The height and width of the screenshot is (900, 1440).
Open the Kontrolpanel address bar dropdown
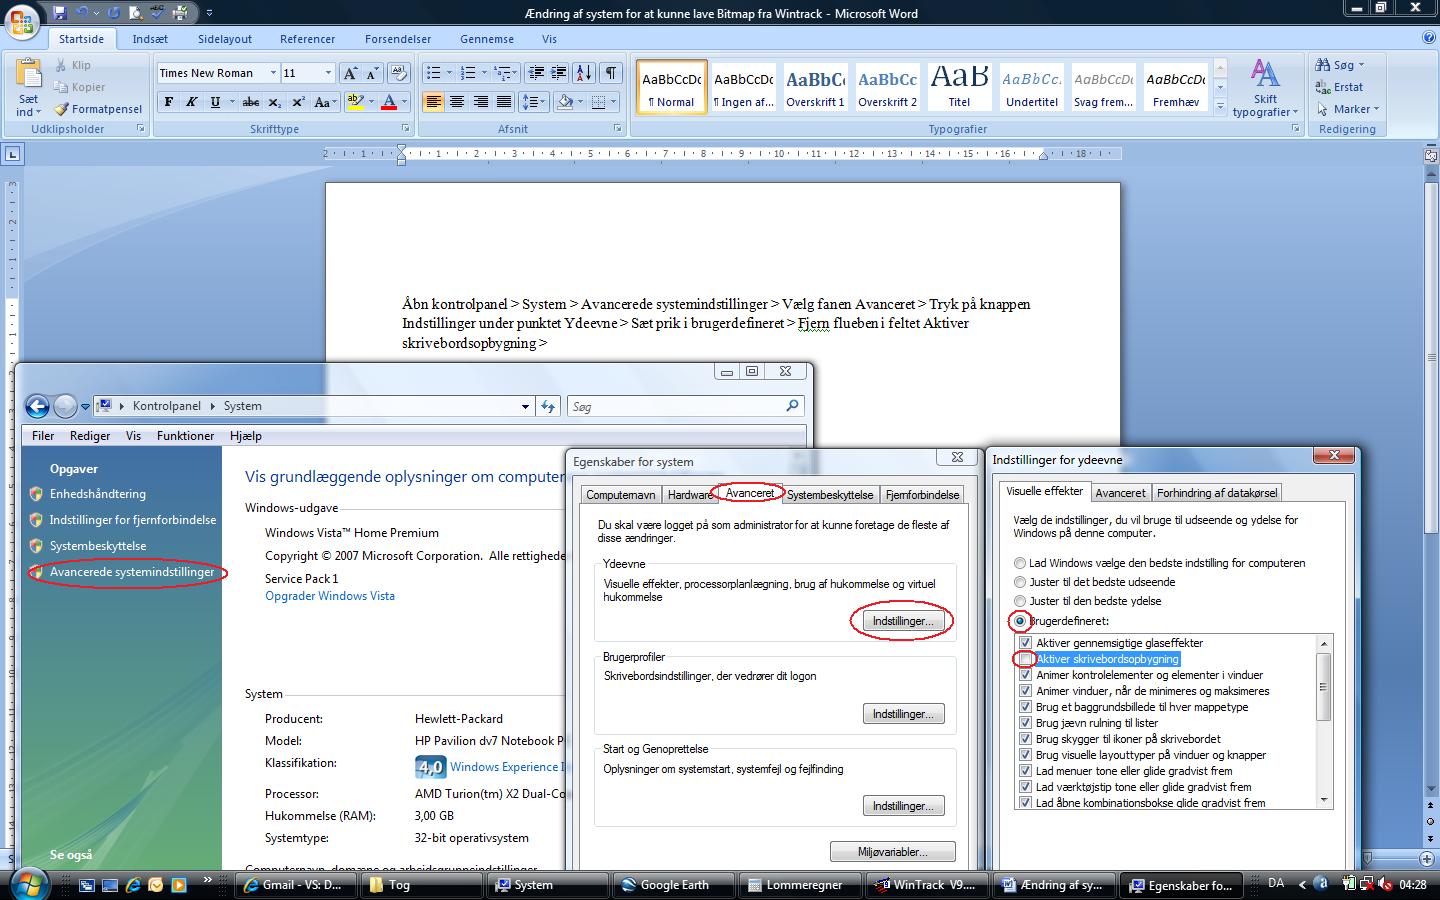point(525,406)
